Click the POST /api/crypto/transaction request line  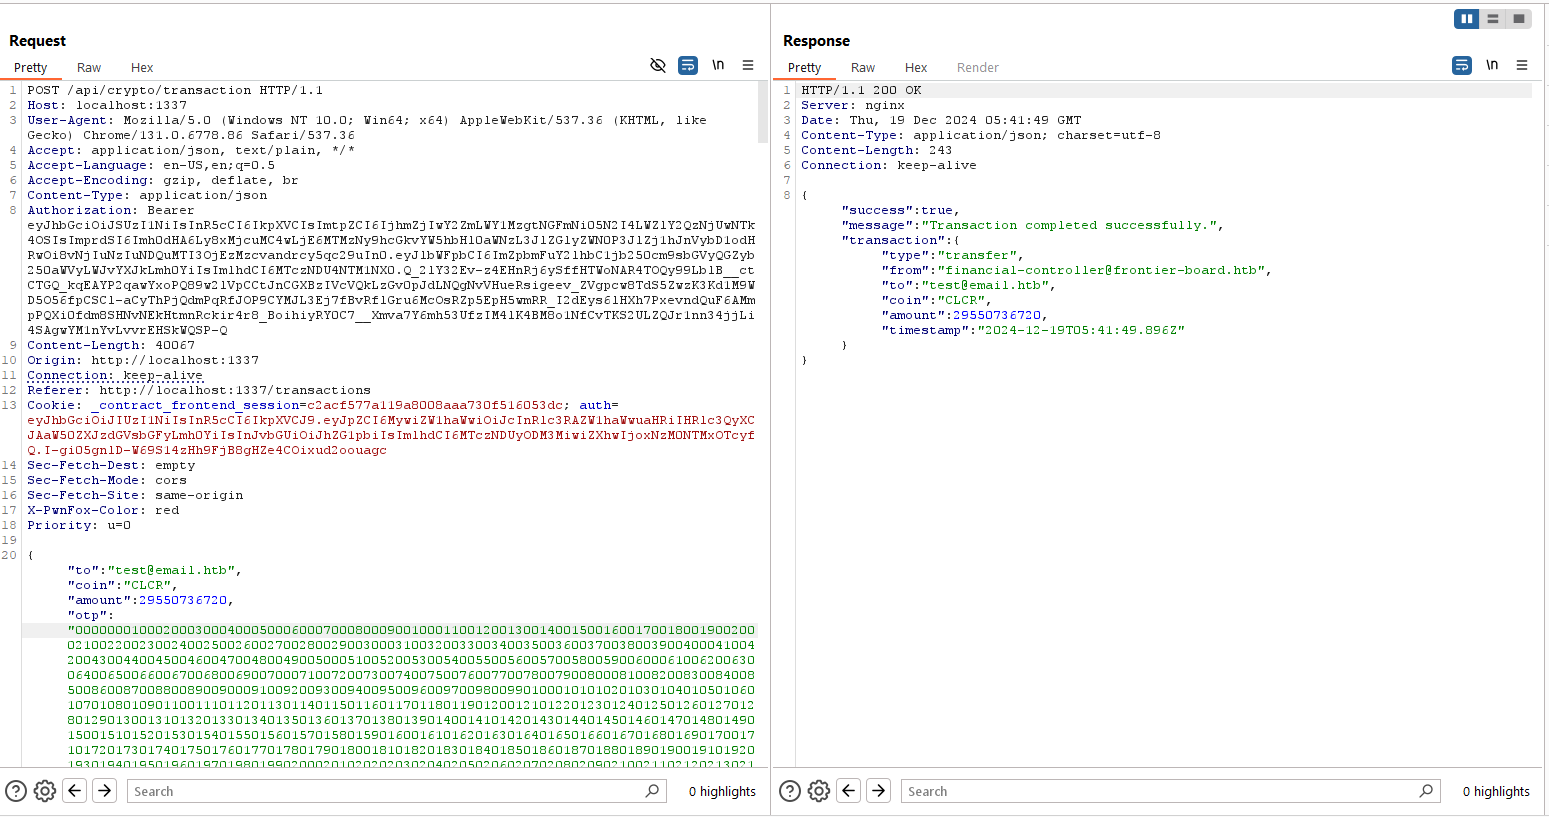click(x=175, y=90)
